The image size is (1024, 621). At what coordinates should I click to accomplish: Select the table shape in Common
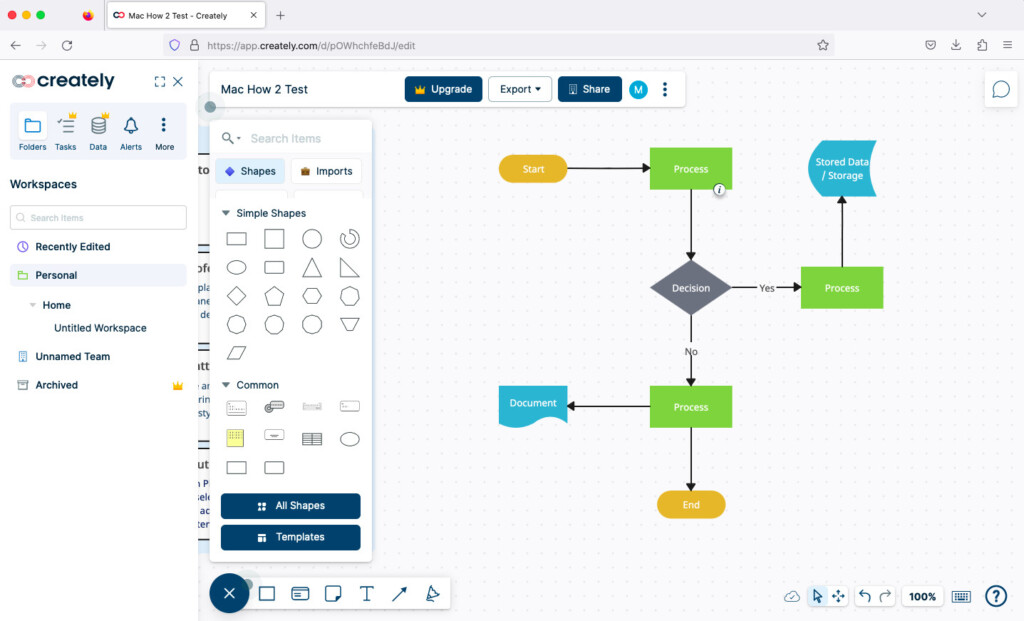click(312, 439)
